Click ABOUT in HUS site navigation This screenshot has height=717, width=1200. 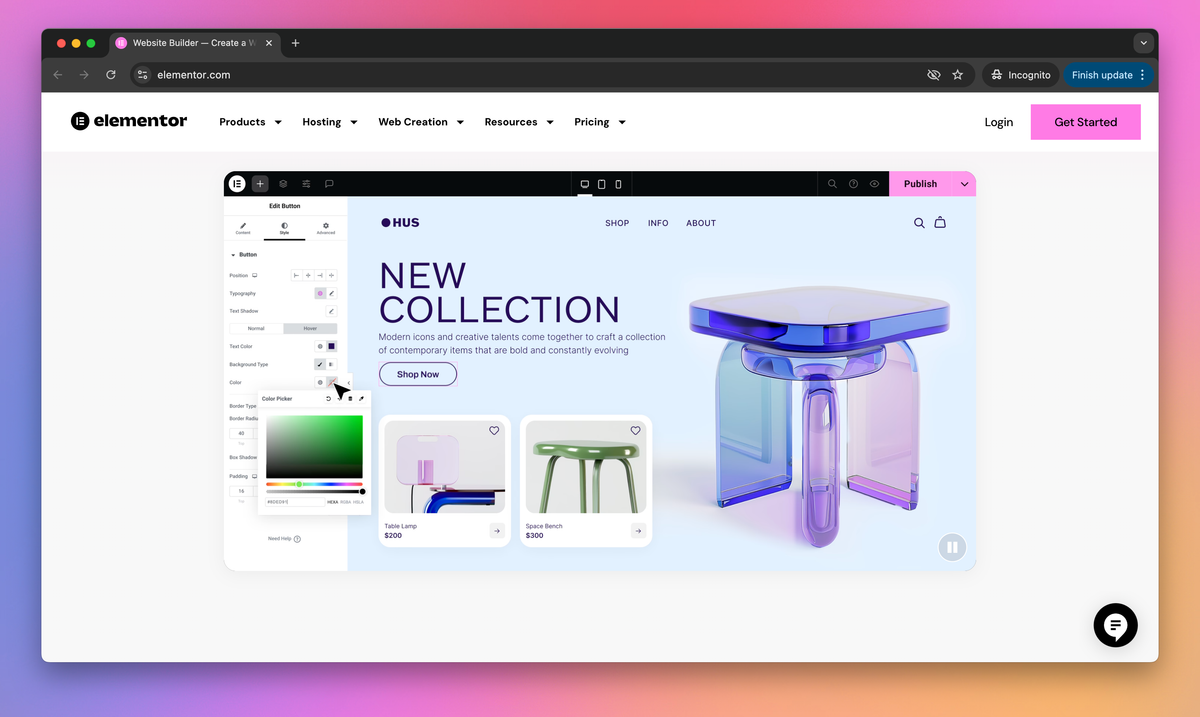coord(701,223)
